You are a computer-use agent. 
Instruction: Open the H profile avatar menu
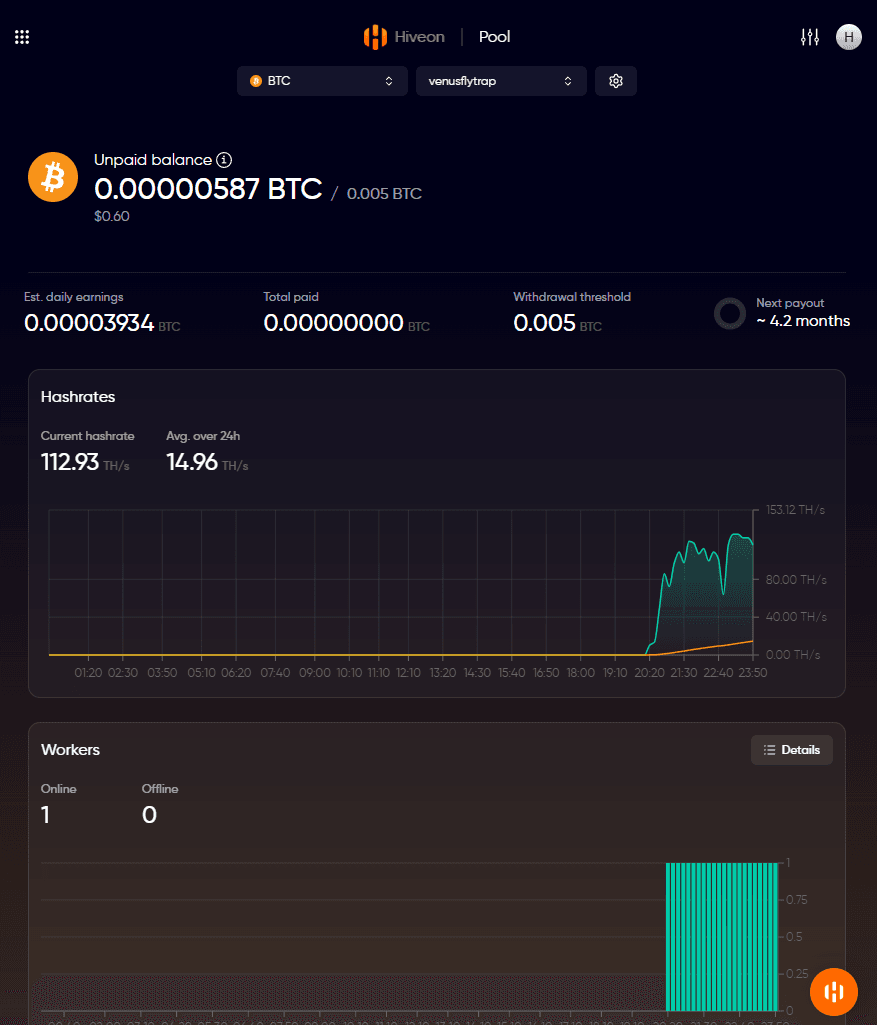(848, 36)
